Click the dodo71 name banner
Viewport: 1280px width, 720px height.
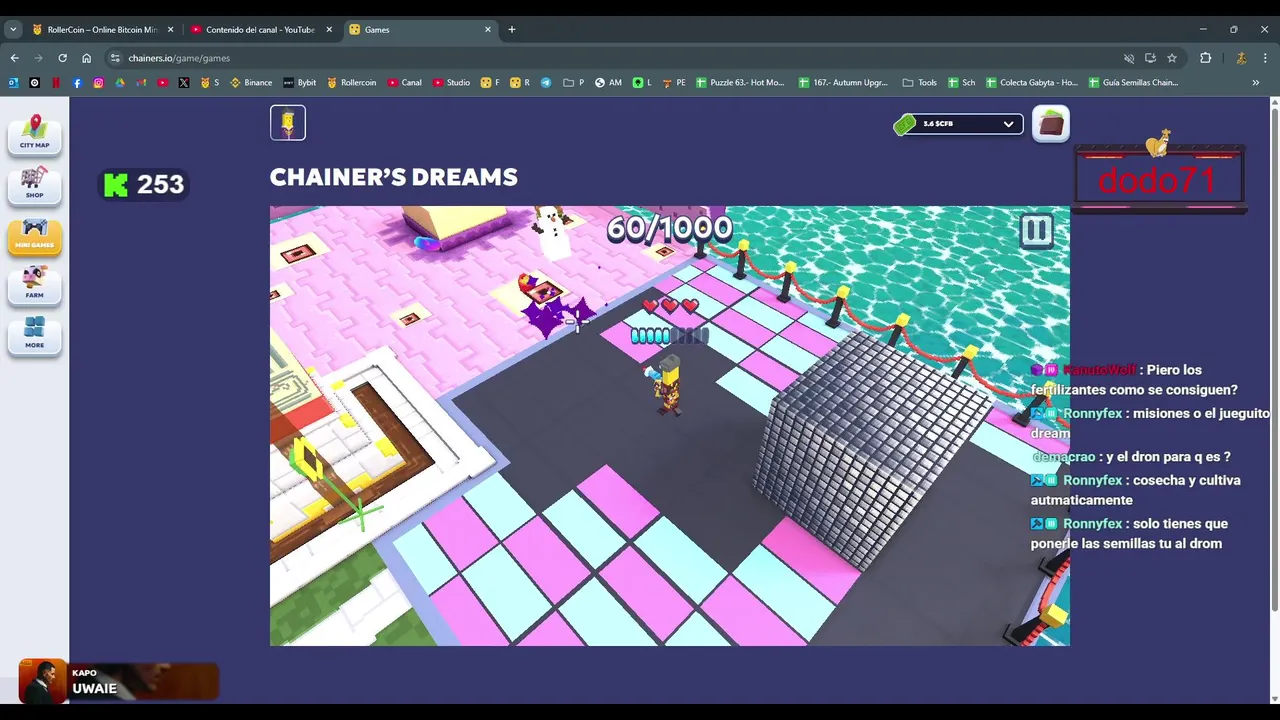point(1158,180)
